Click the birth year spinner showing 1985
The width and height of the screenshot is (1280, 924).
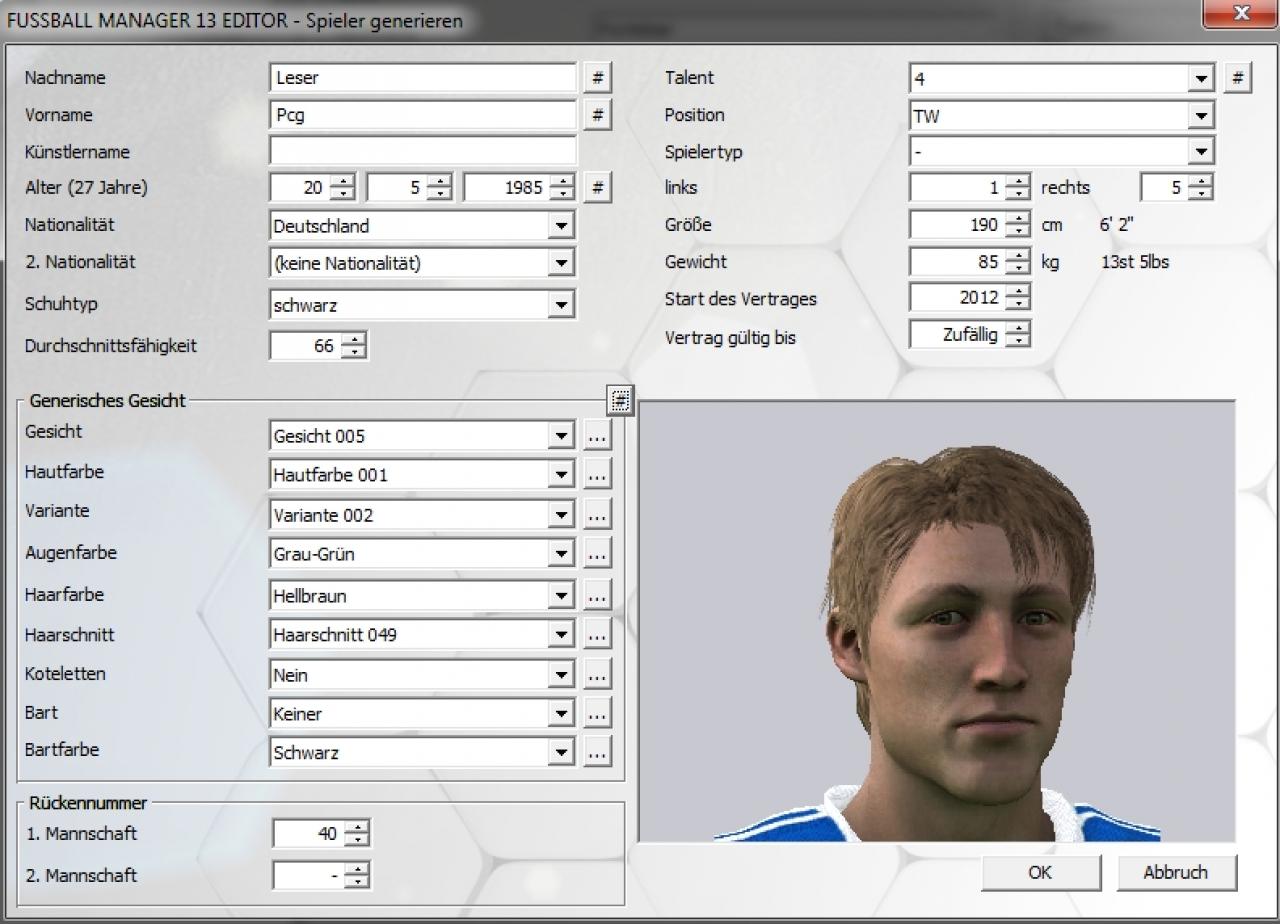click(520, 187)
